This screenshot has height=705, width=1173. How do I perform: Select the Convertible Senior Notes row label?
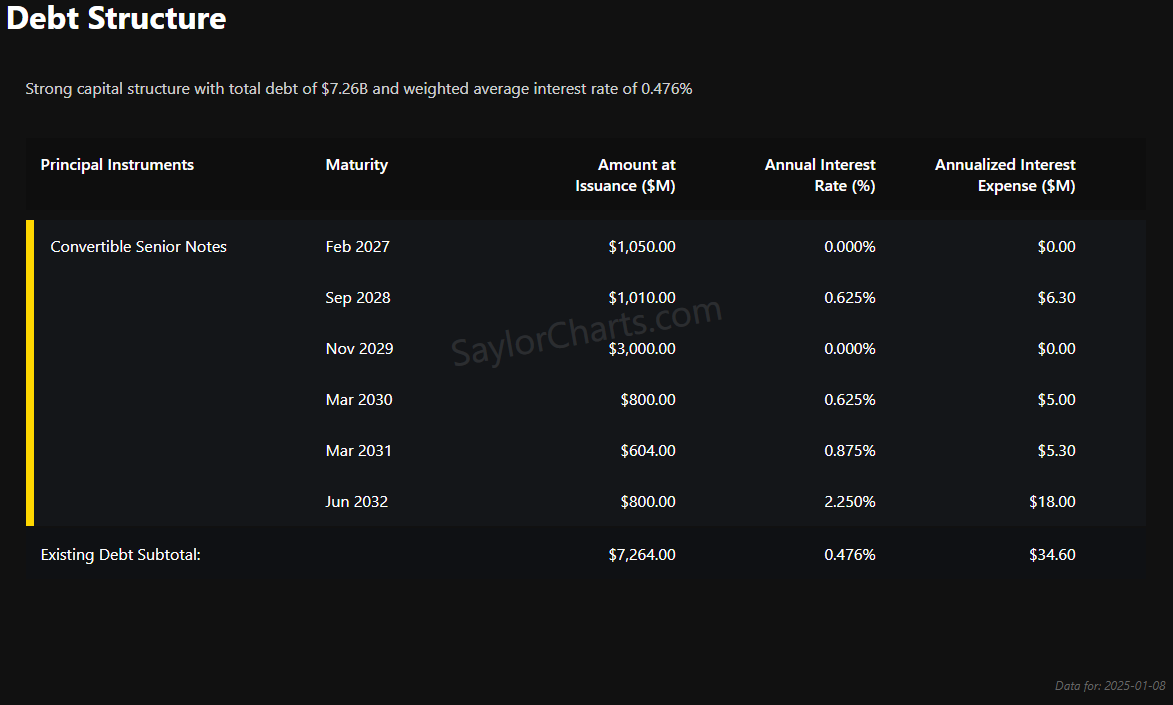point(138,247)
